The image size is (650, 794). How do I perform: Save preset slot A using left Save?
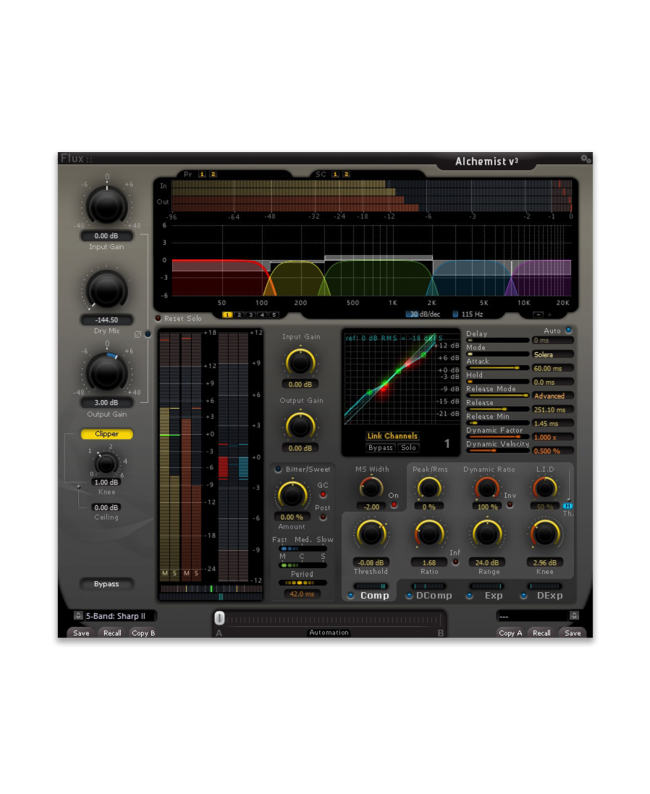81,633
